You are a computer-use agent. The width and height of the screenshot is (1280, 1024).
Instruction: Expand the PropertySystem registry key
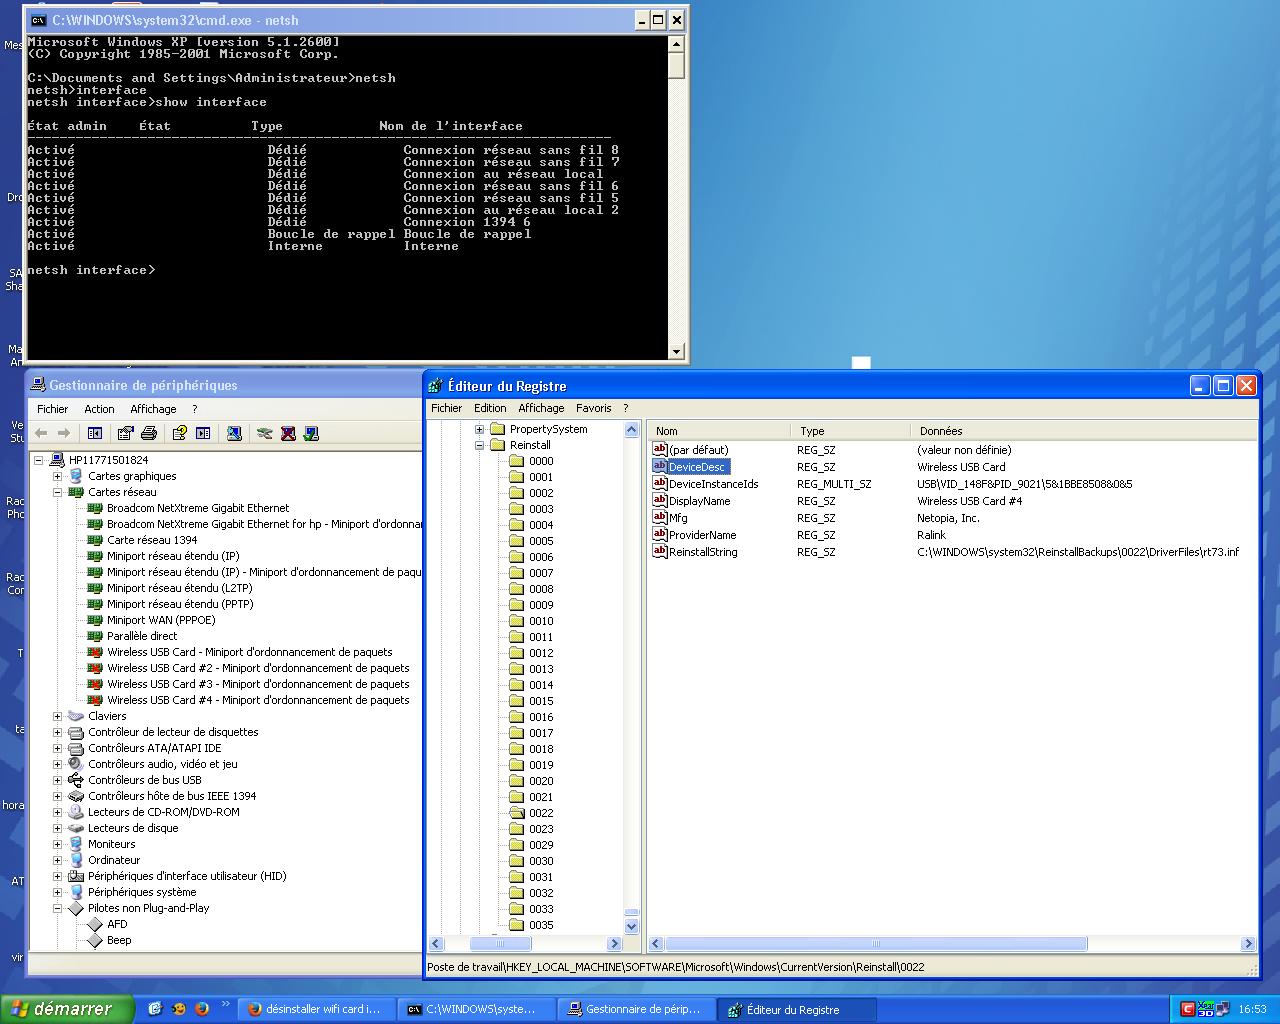[x=479, y=429]
